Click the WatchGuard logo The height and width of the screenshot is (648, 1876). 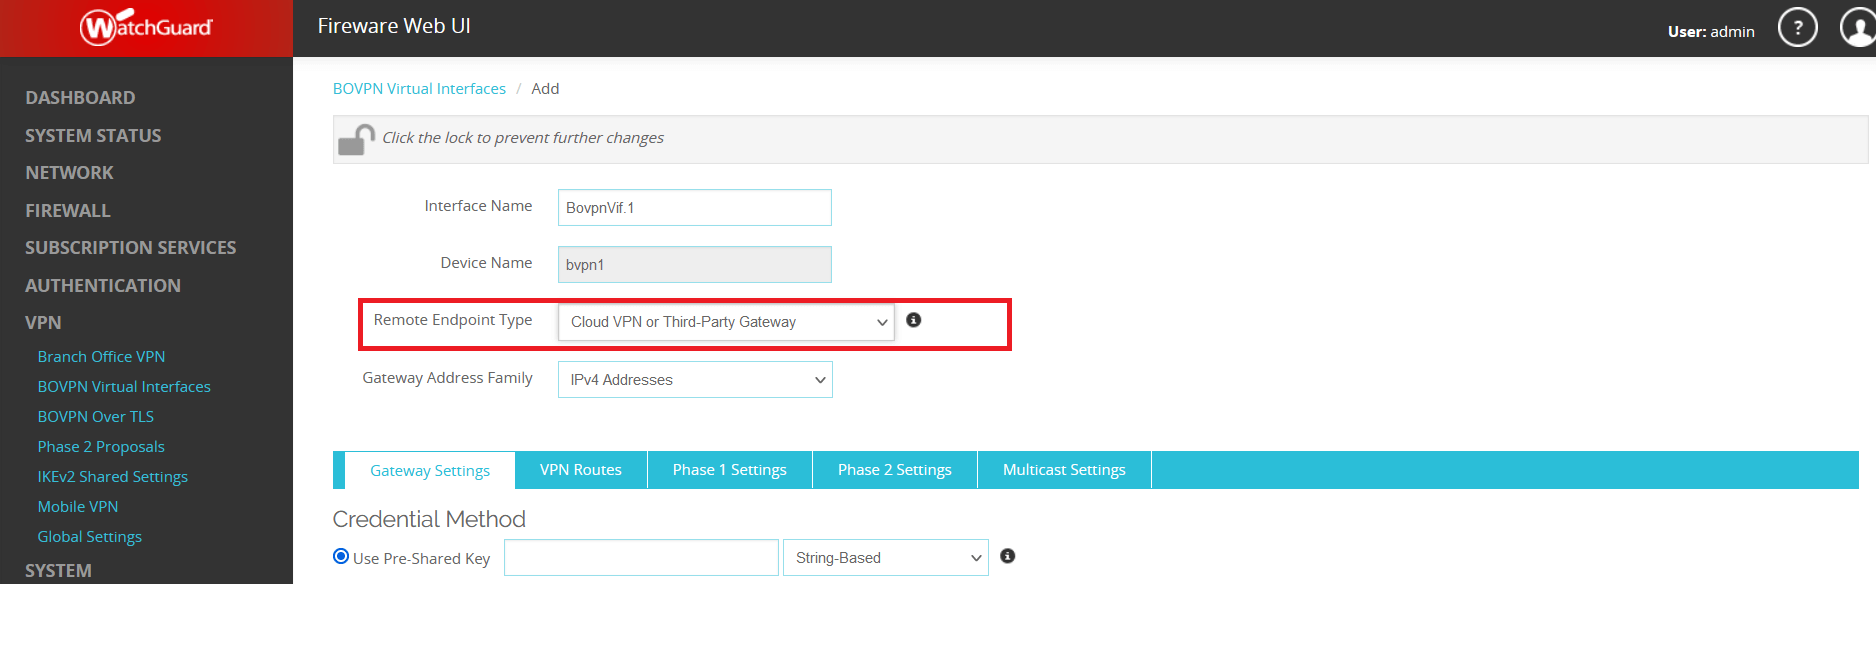(146, 27)
